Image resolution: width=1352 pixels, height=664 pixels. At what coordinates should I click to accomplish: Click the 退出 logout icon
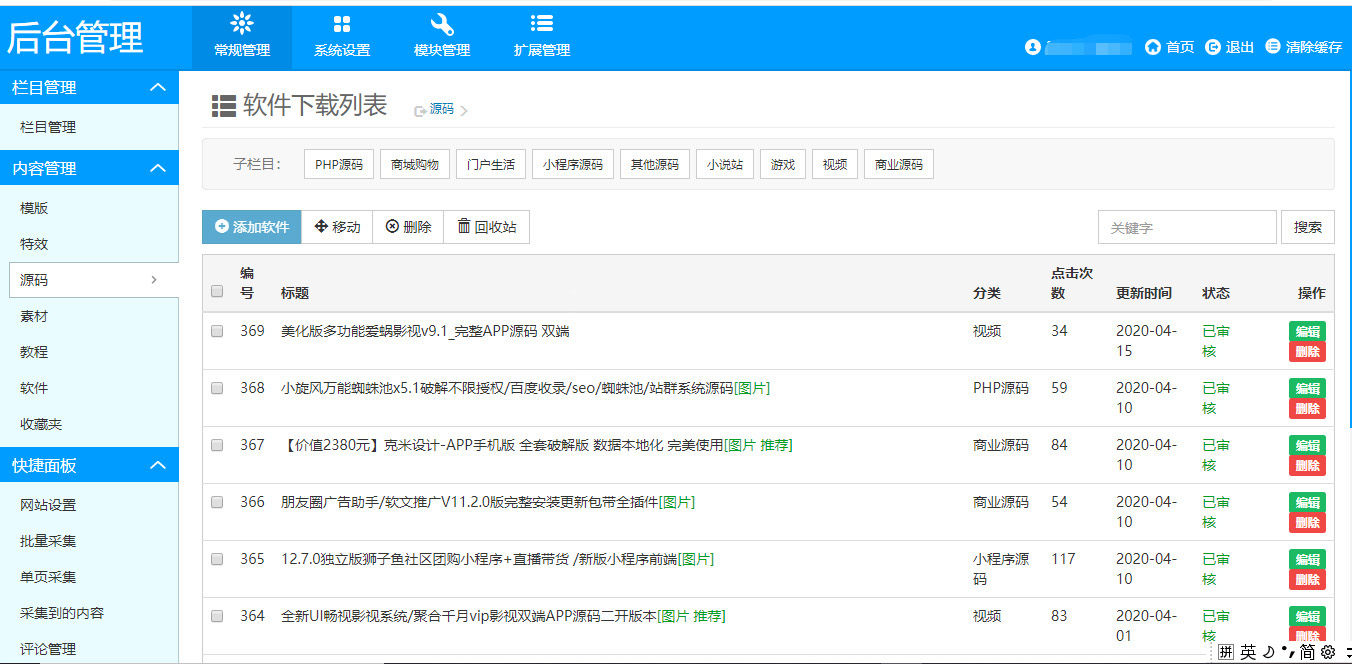tap(1213, 47)
